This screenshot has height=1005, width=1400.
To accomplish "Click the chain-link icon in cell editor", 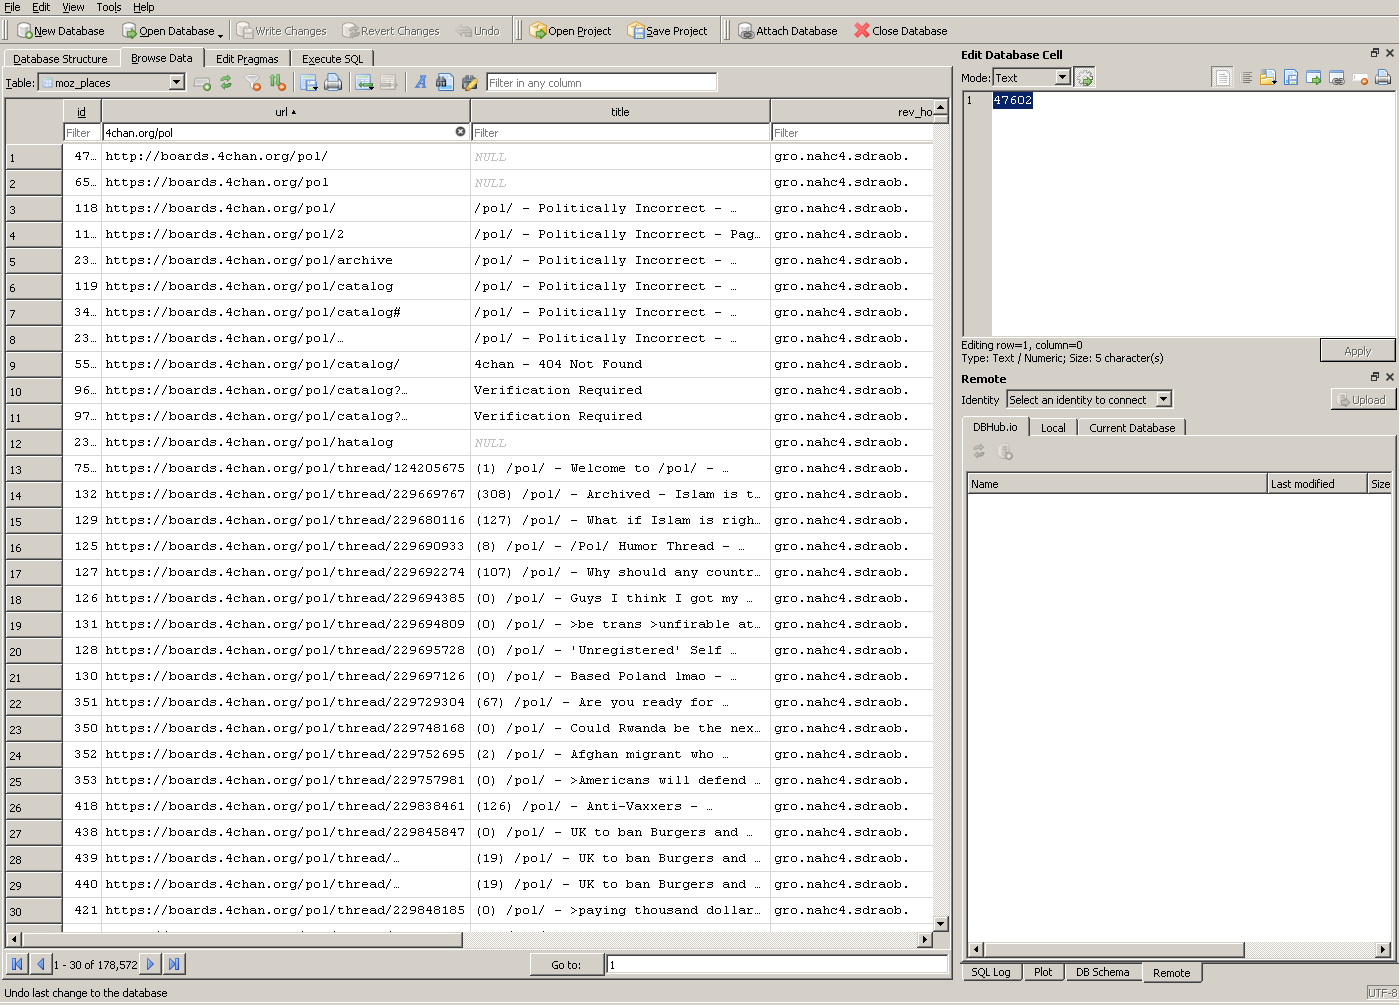I will (x=1337, y=77).
